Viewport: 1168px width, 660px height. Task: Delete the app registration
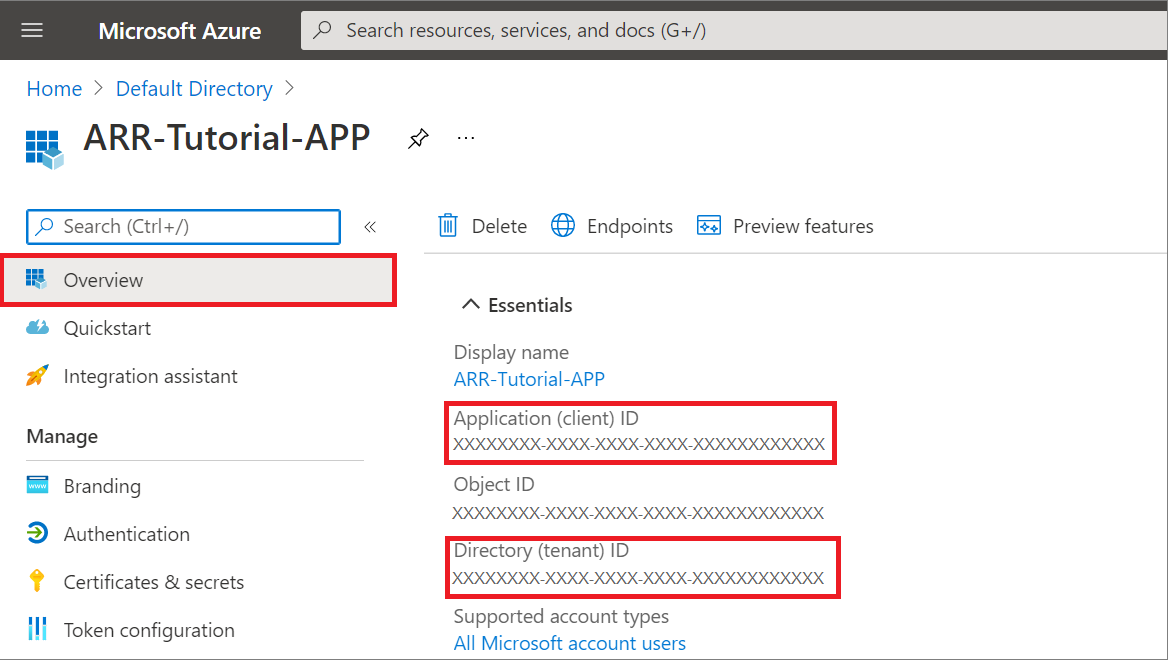pos(483,226)
